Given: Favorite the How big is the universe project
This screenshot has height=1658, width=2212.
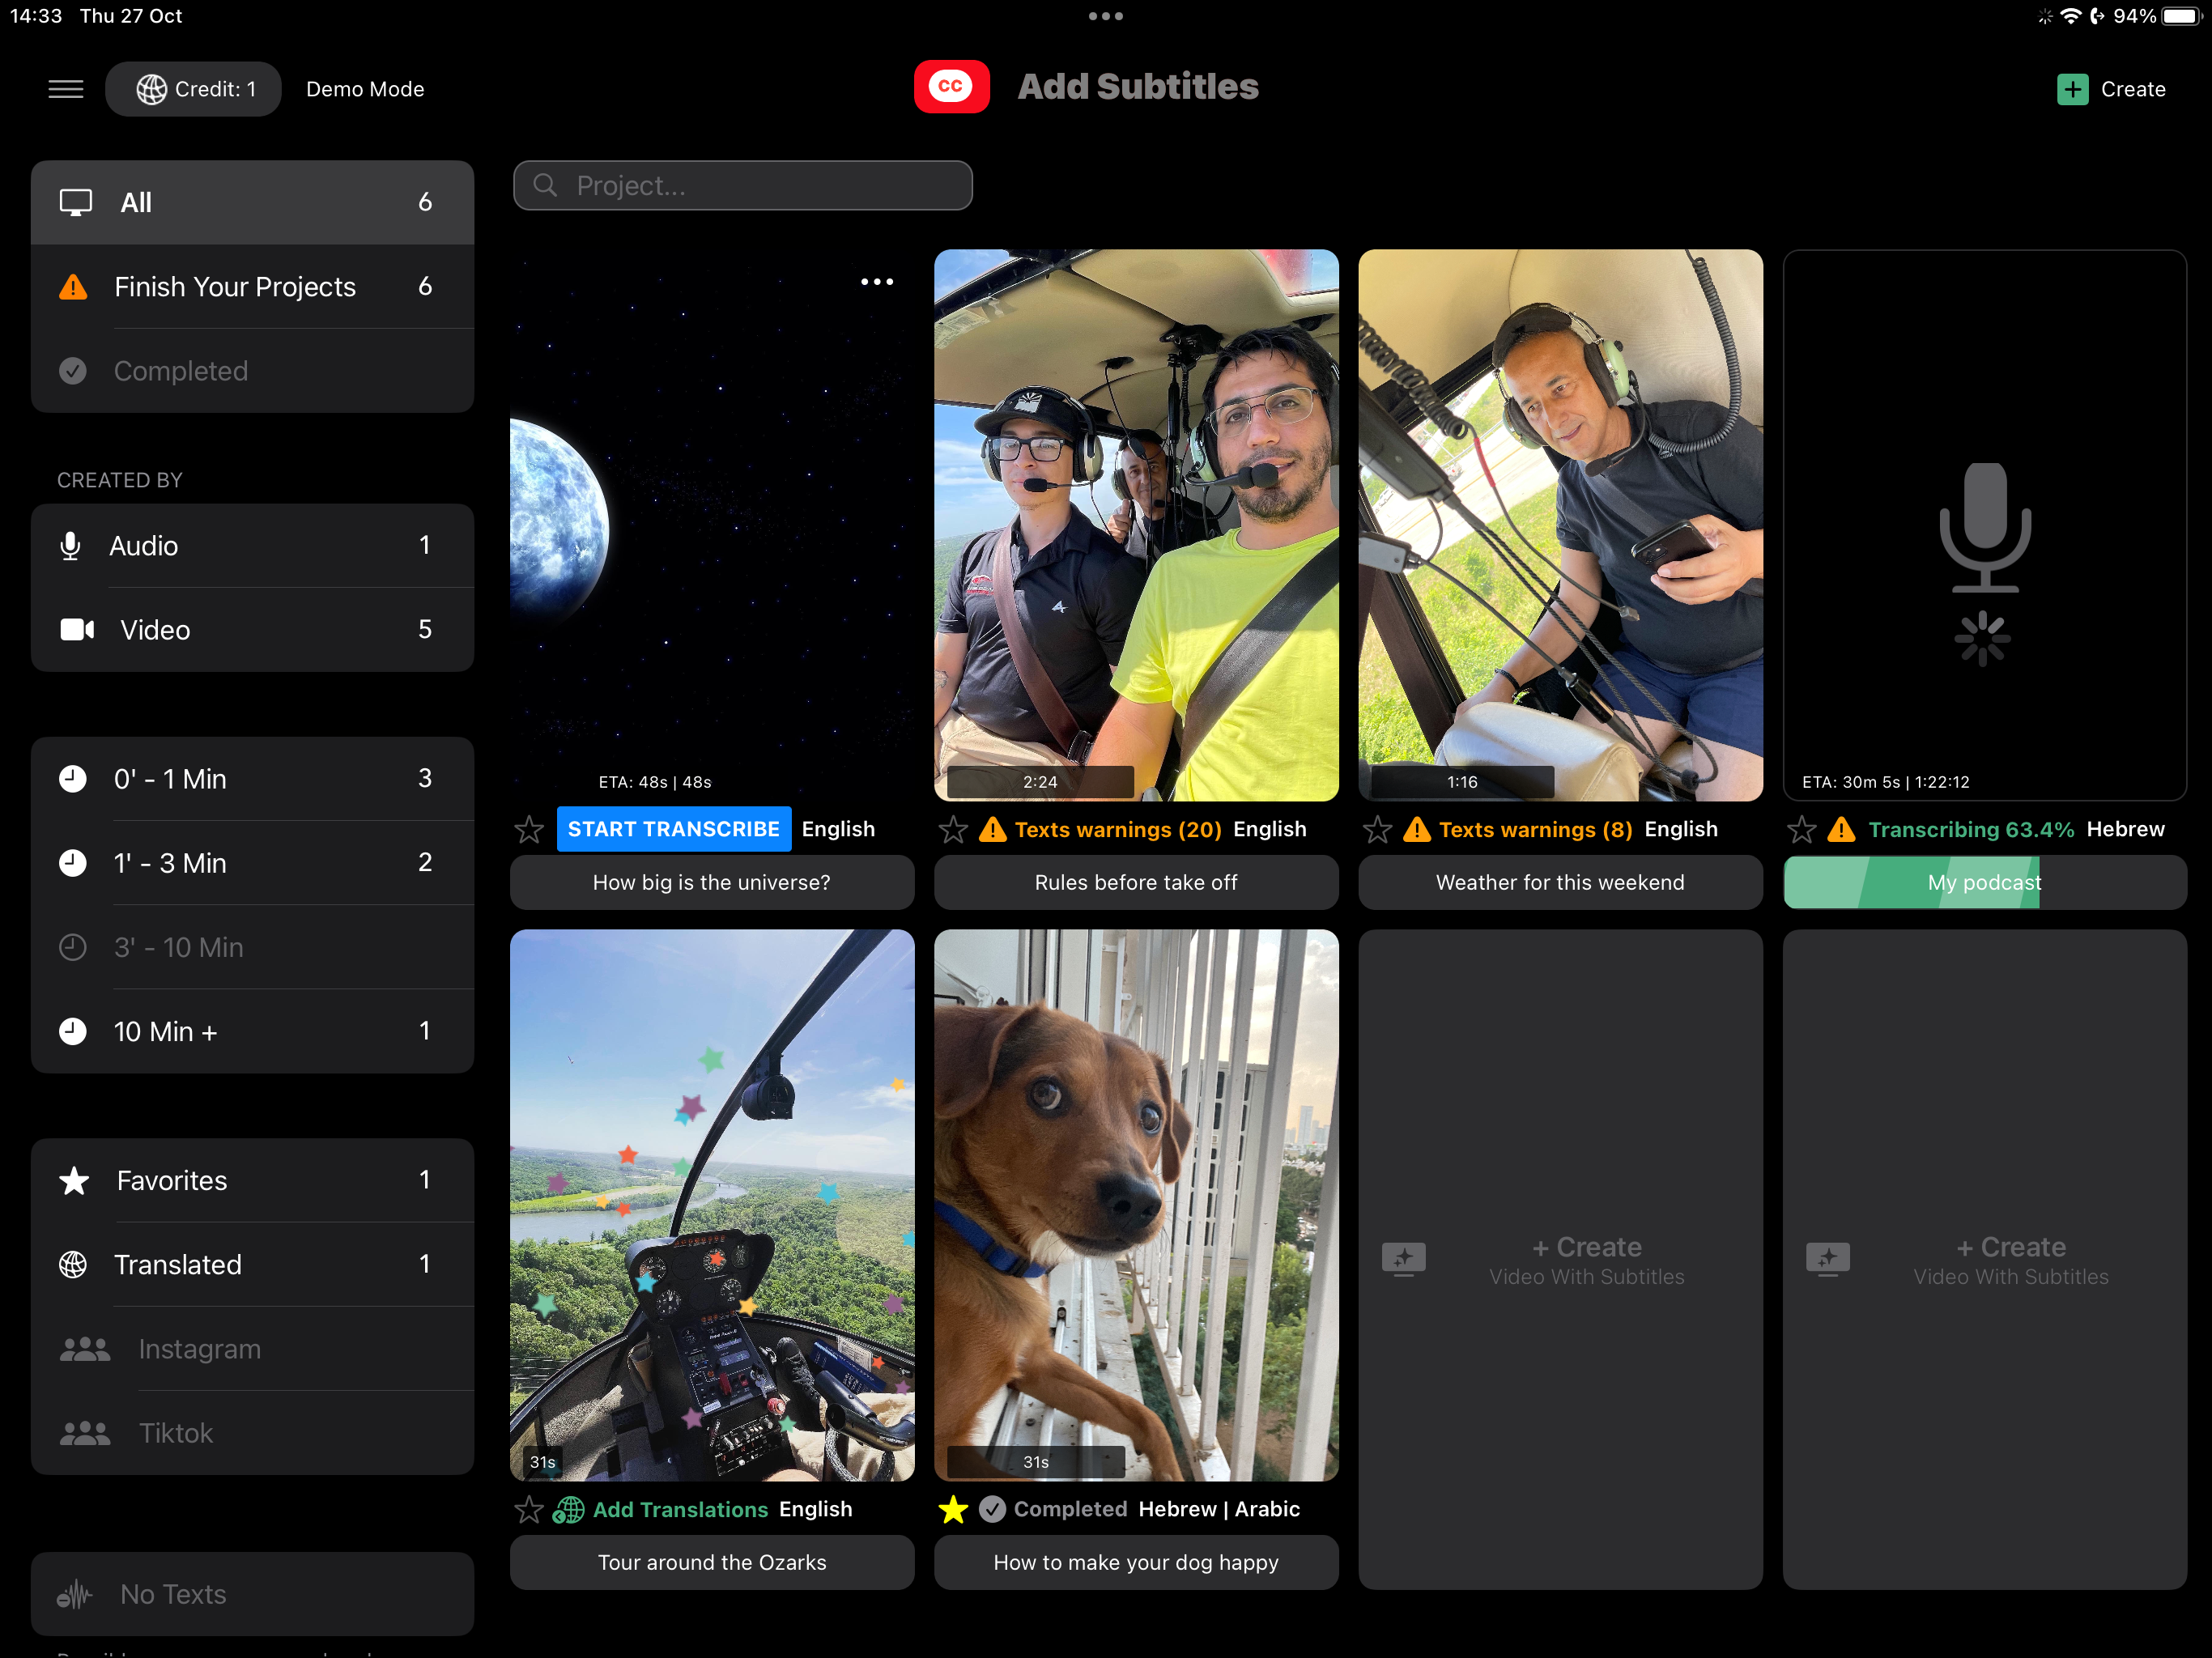Looking at the screenshot, I should pos(529,829).
